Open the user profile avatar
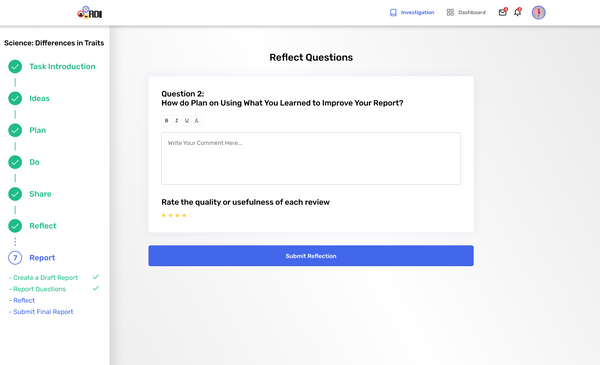The height and width of the screenshot is (365, 600). [538, 13]
